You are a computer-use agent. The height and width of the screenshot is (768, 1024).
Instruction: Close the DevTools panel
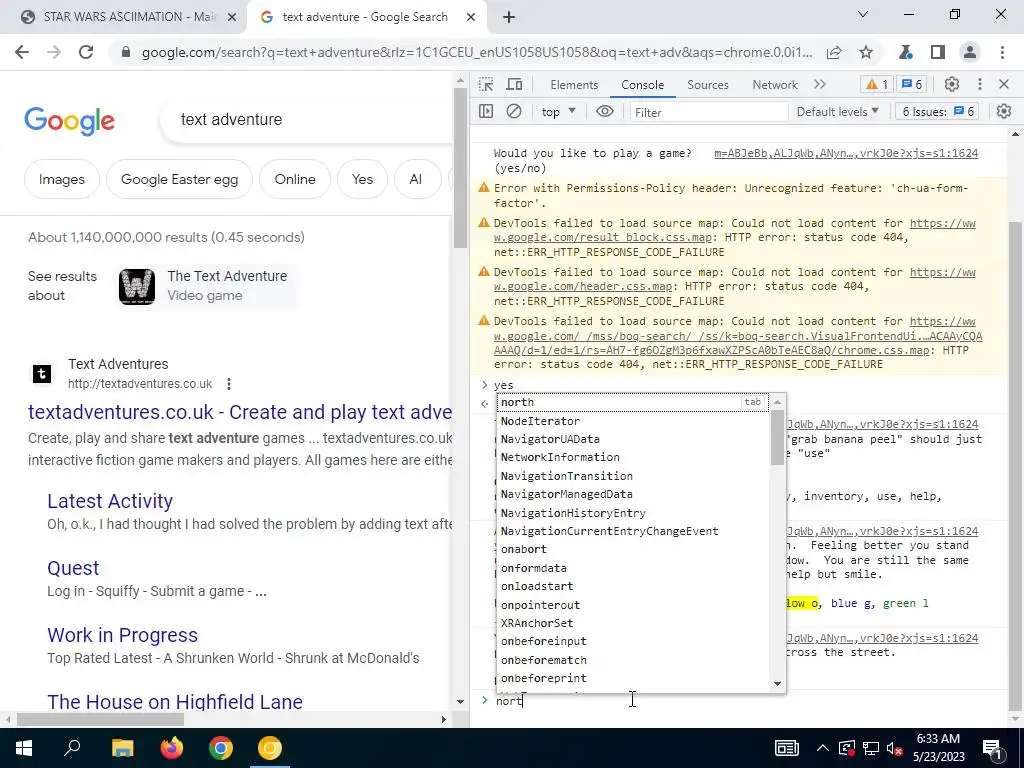click(1004, 84)
